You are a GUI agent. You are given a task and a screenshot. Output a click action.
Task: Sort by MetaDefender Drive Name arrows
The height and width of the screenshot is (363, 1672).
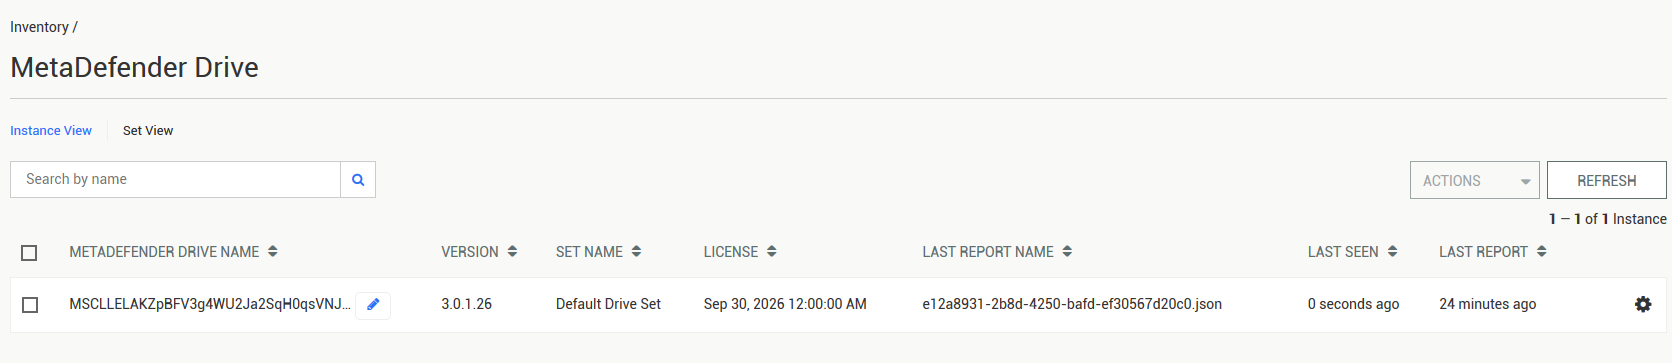(x=273, y=252)
